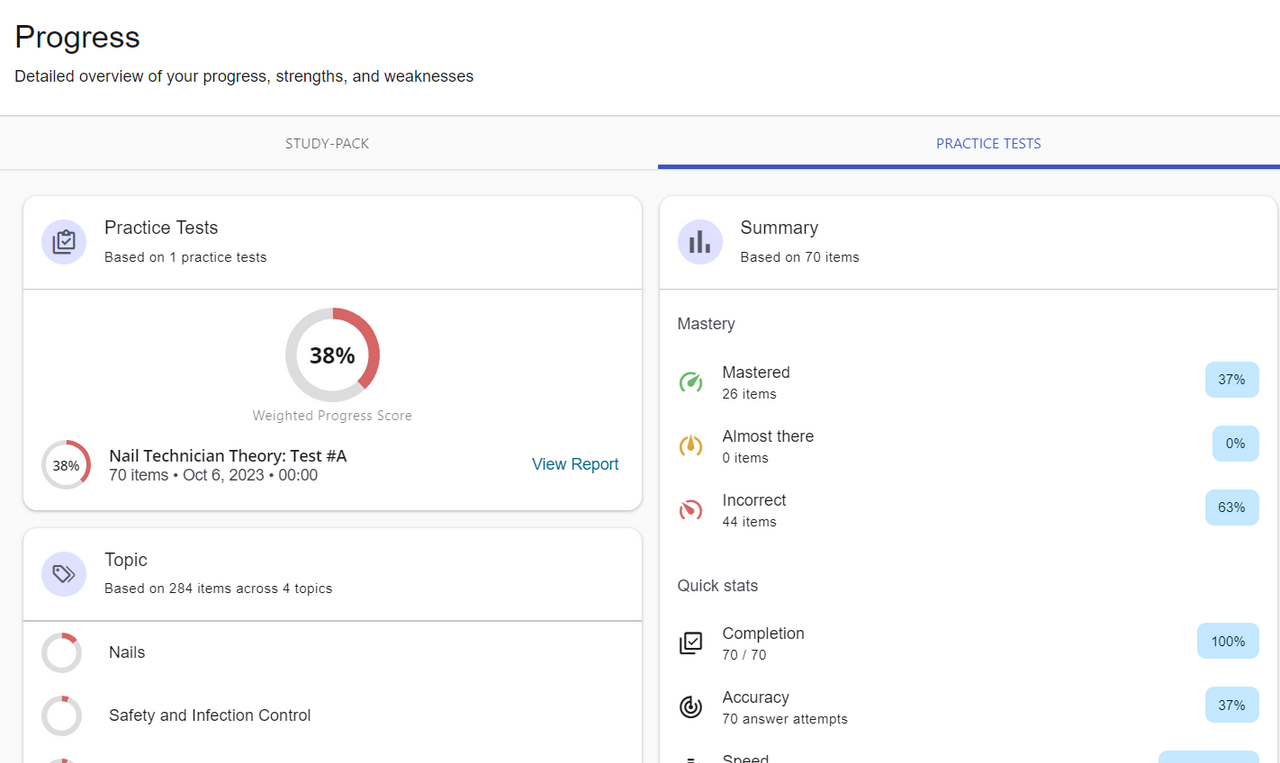Switch to the Study-Pack tab

[x=327, y=143]
